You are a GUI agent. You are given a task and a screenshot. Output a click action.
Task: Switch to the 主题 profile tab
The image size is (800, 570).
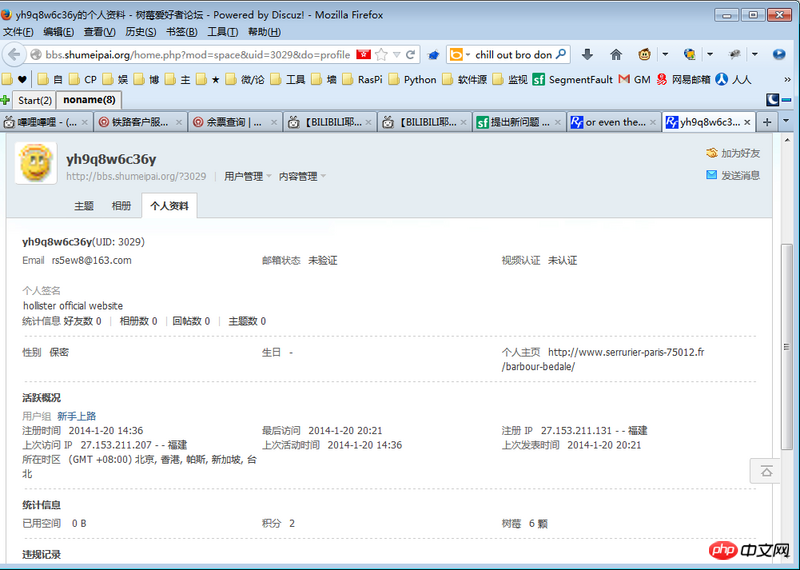(x=84, y=206)
